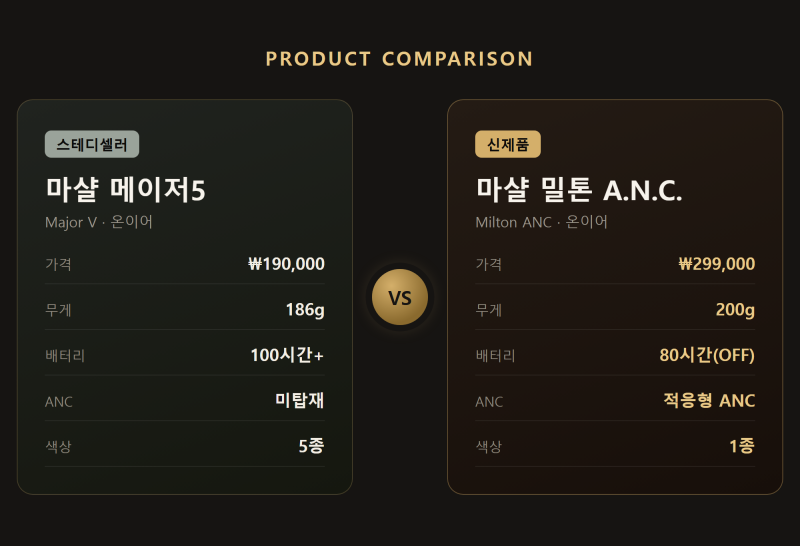Open the 마샬 밀톤 A.N.C. product title
This screenshot has width=800, height=546.
pos(579,189)
